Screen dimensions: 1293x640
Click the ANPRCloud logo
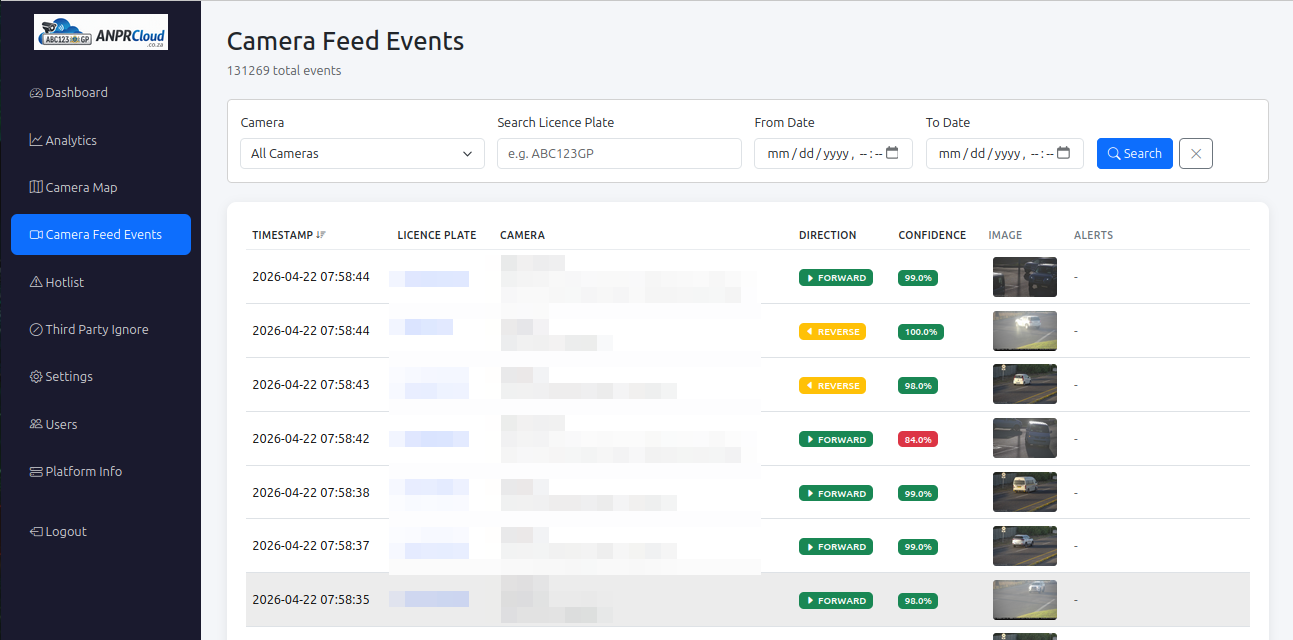[x=101, y=32]
